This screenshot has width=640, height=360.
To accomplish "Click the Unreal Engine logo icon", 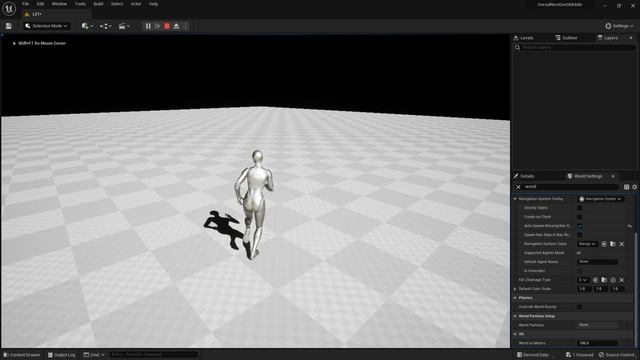I will point(9,8).
